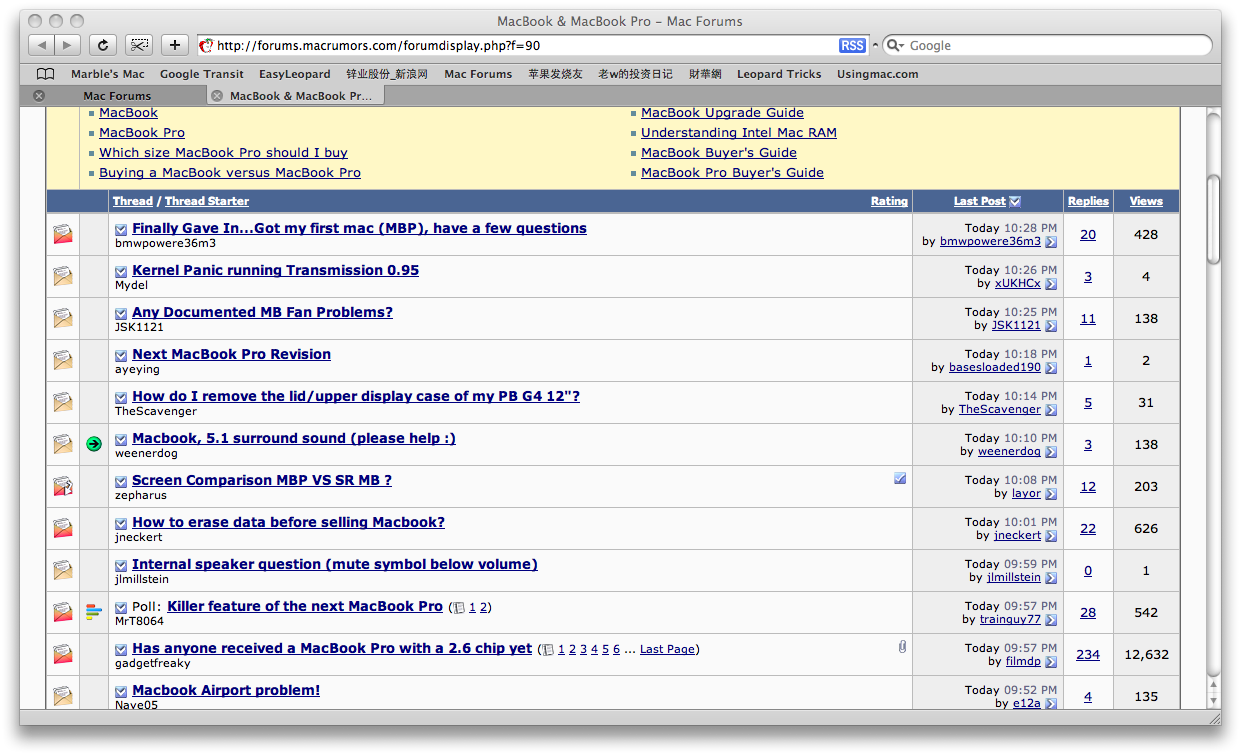The image size is (1241, 755).
Task: Click folder icon for 'Kernel Panic' thread
Action: 63,277
